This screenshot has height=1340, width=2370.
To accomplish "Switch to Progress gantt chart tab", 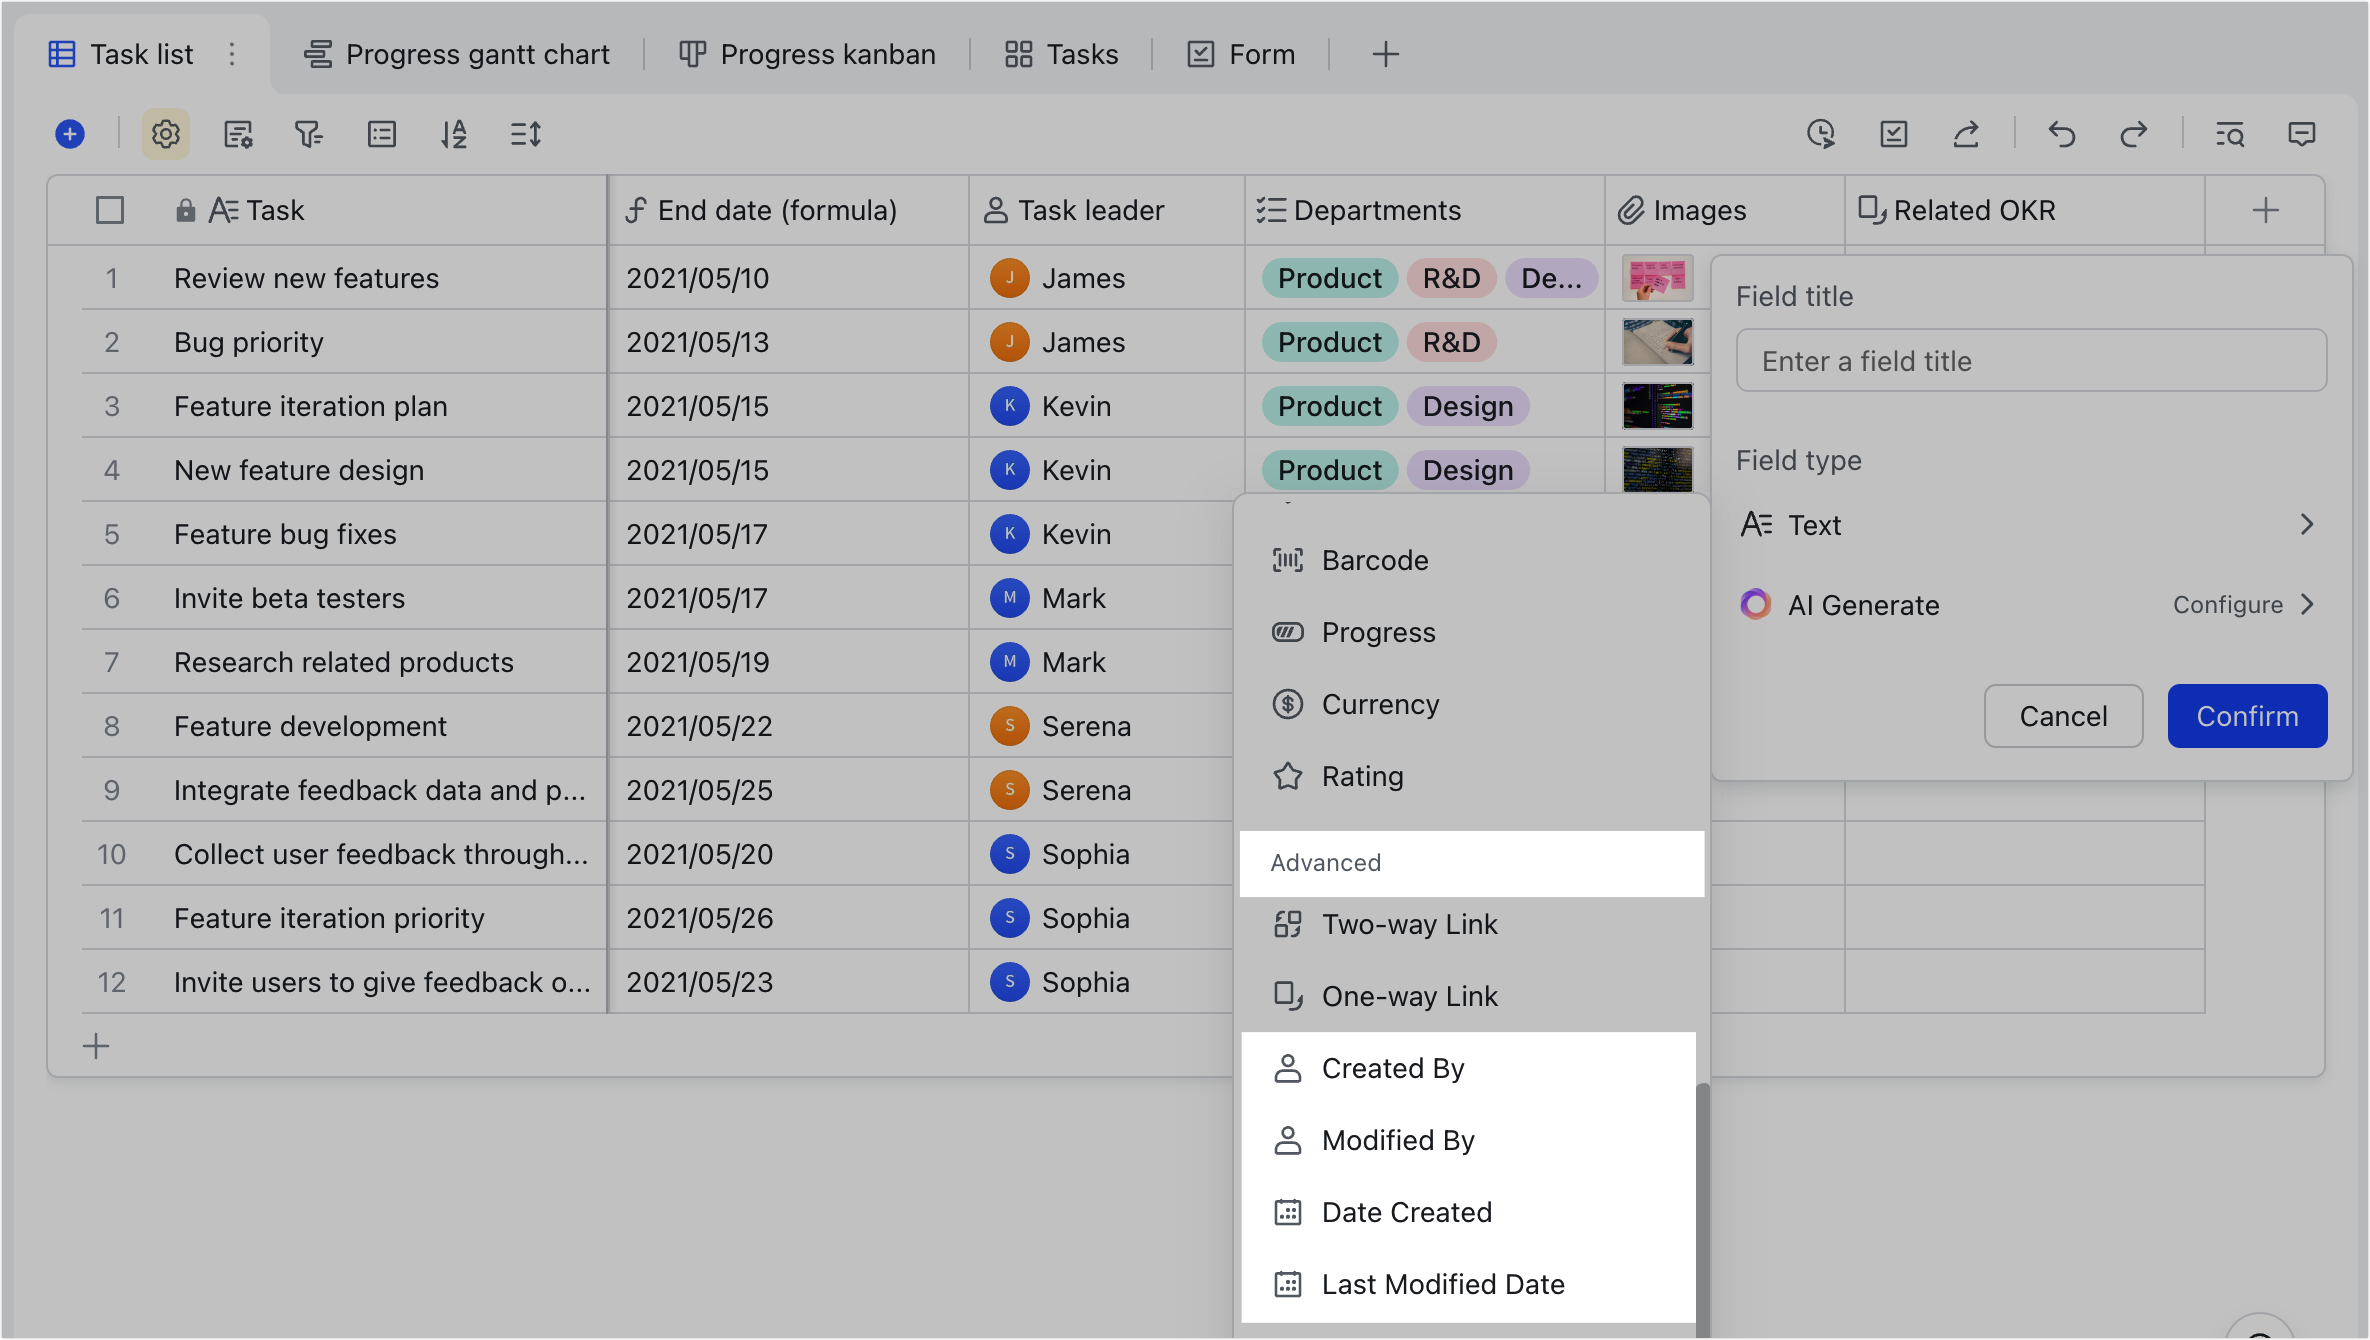I will pyautogui.click(x=458, y=54).
